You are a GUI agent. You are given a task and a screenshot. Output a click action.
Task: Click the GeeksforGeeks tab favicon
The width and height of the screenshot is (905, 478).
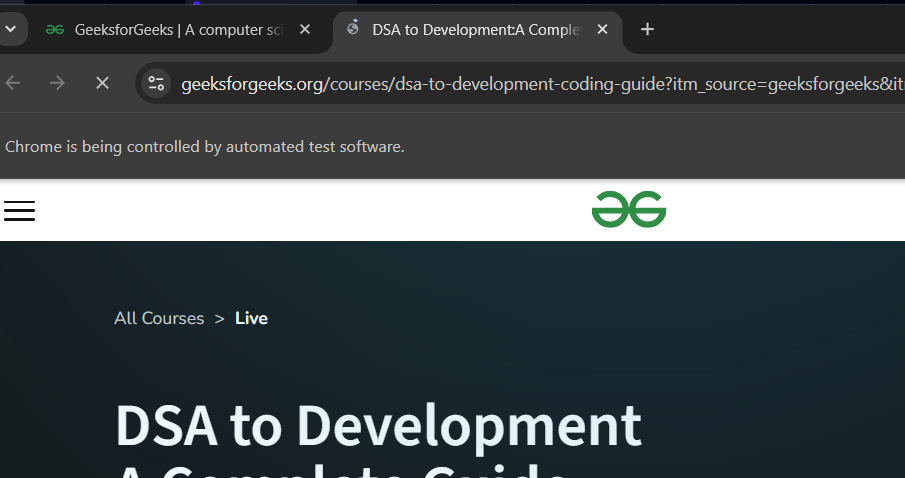click(55, 29)
